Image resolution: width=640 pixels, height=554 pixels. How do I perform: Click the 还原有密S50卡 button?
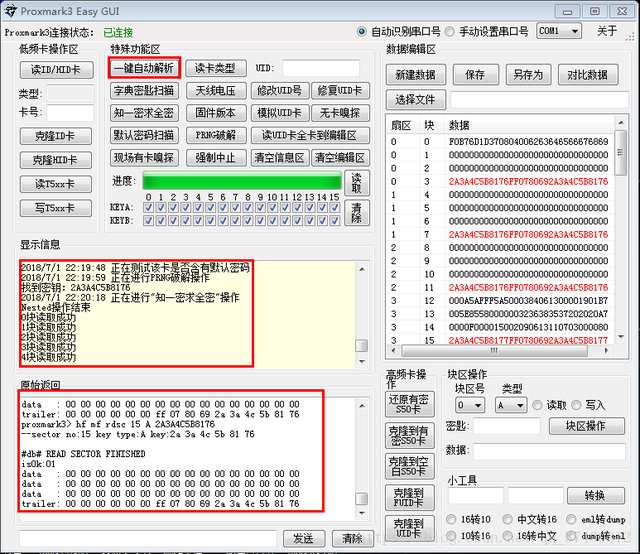tap(409, 404)
